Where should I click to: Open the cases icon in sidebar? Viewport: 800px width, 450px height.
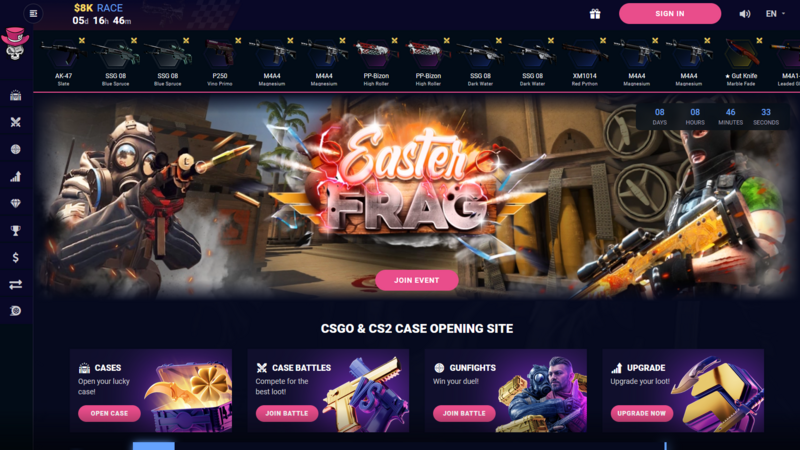point(16,95)
